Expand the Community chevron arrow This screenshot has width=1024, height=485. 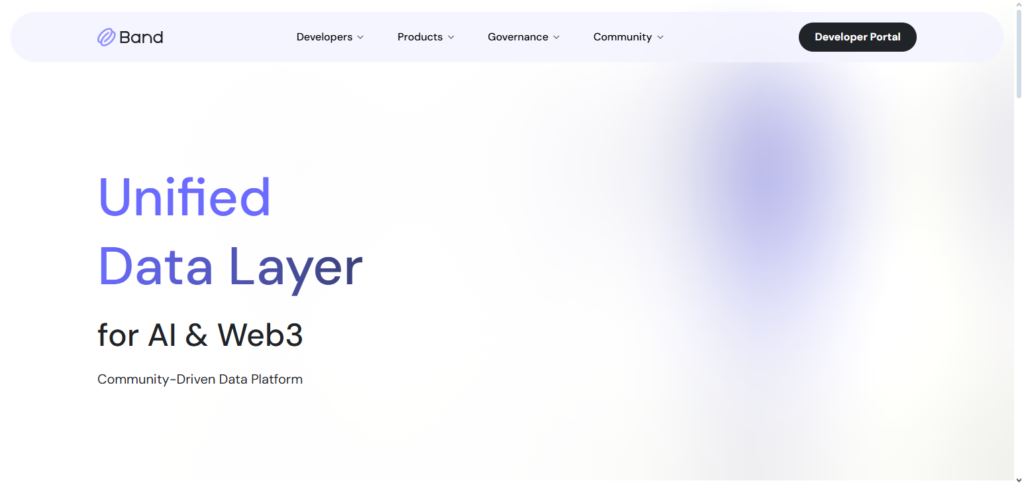661,37
